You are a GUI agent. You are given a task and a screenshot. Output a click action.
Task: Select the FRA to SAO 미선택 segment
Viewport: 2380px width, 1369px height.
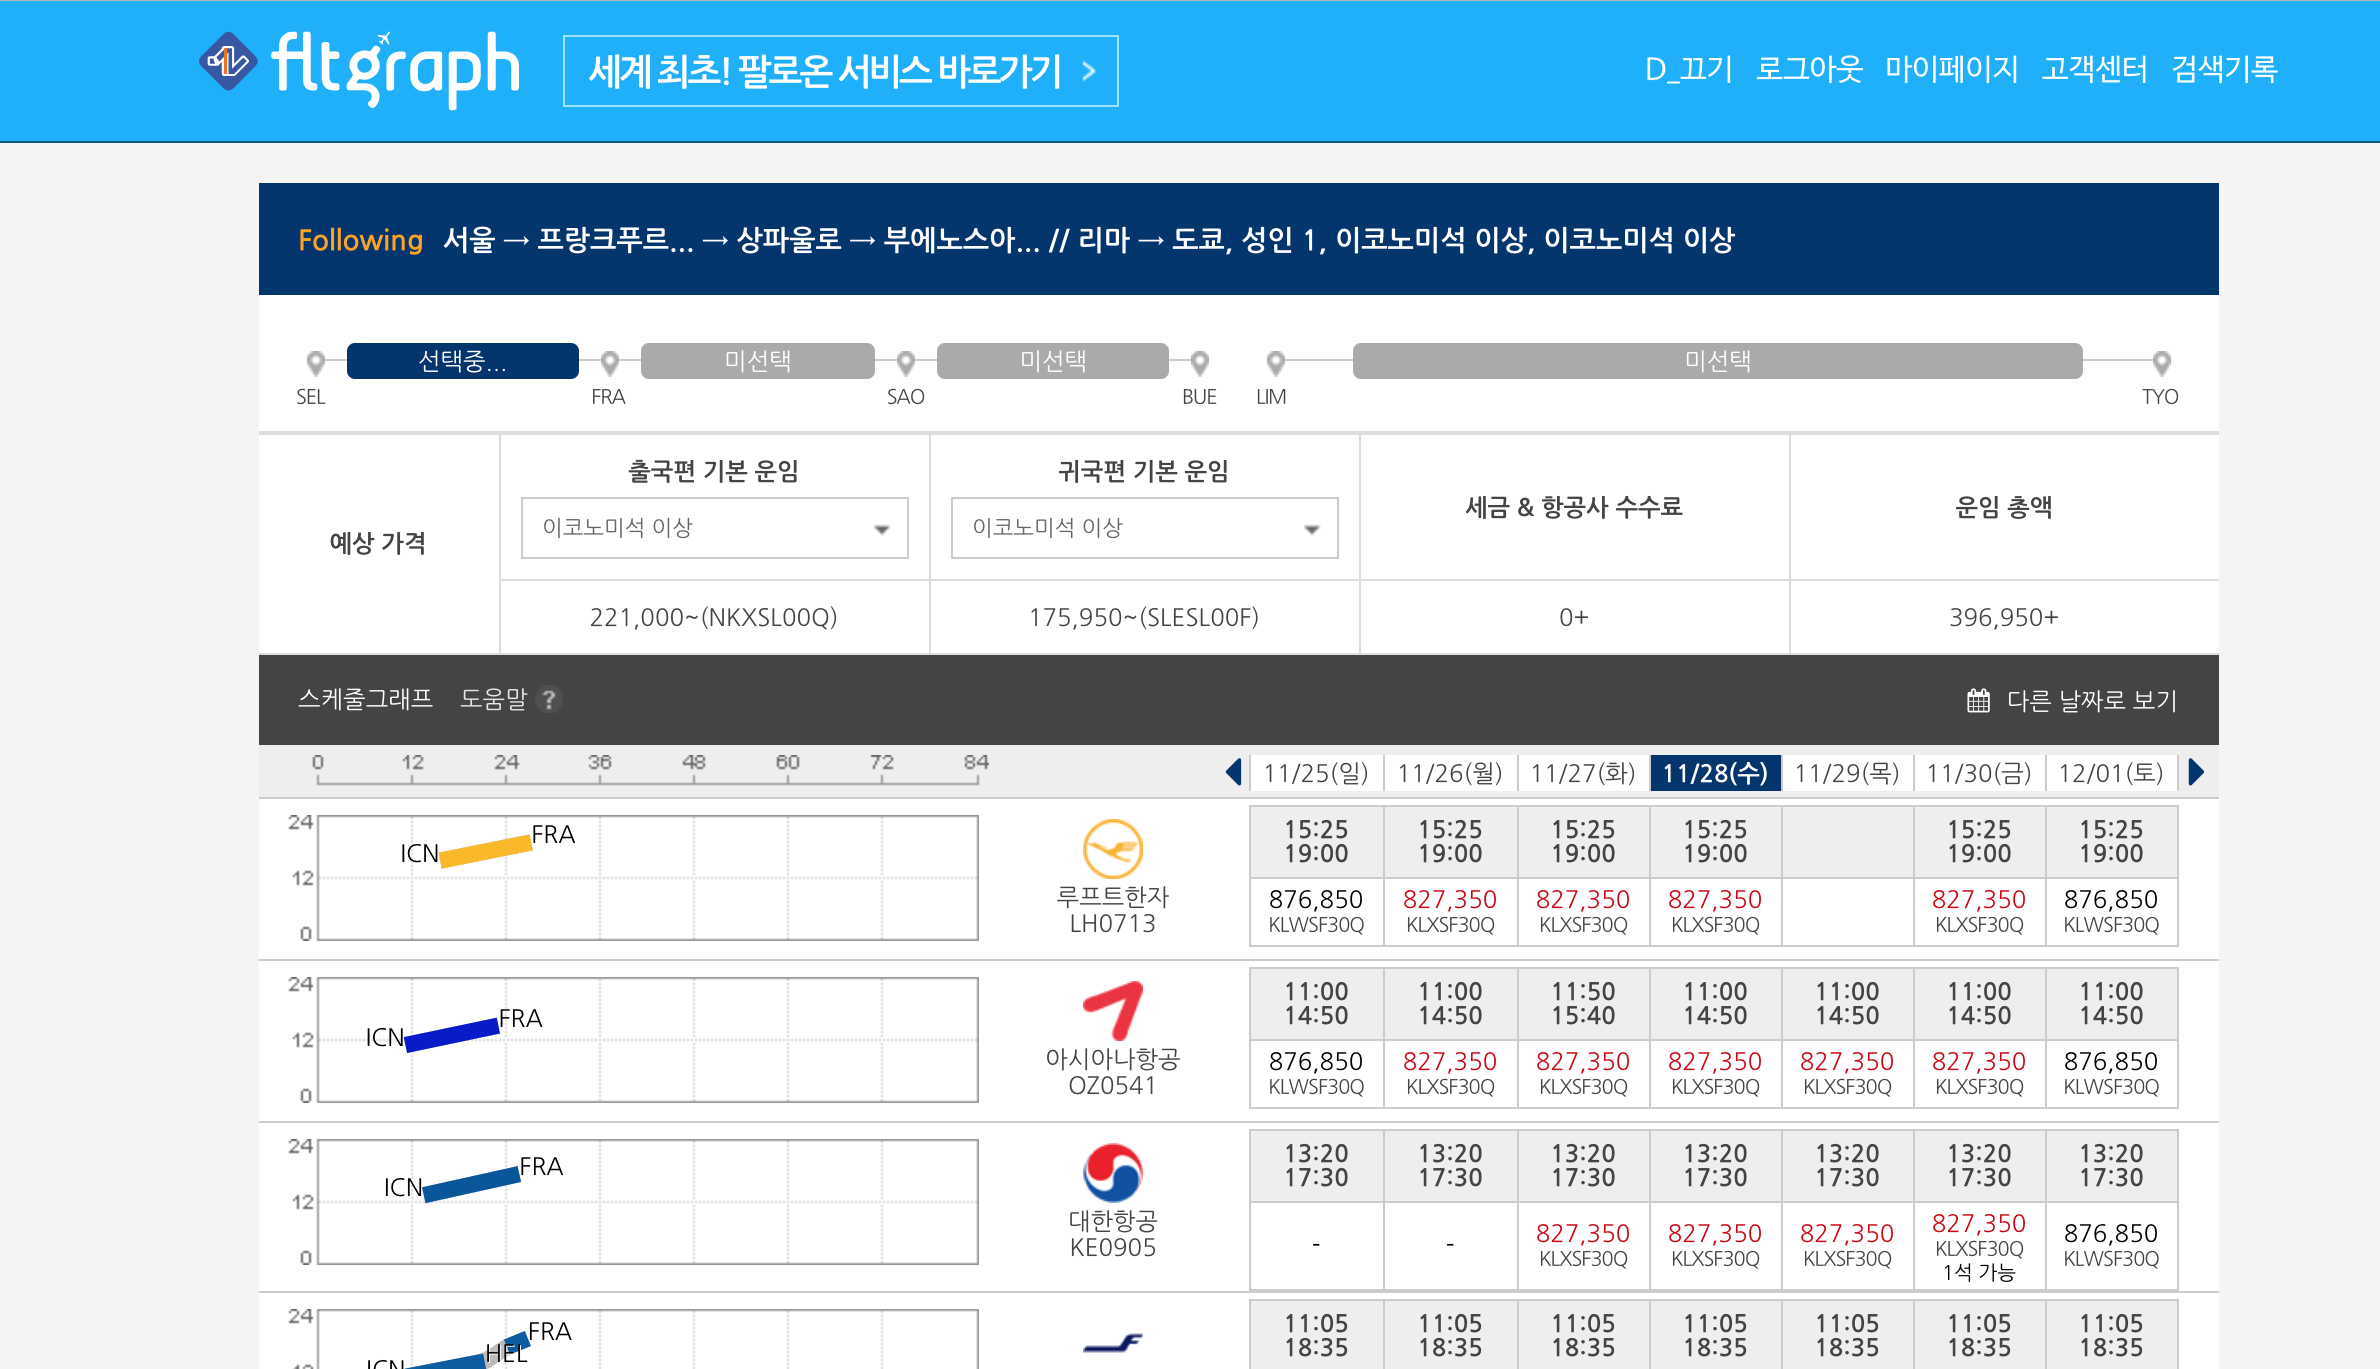click(x=757, y=361)
